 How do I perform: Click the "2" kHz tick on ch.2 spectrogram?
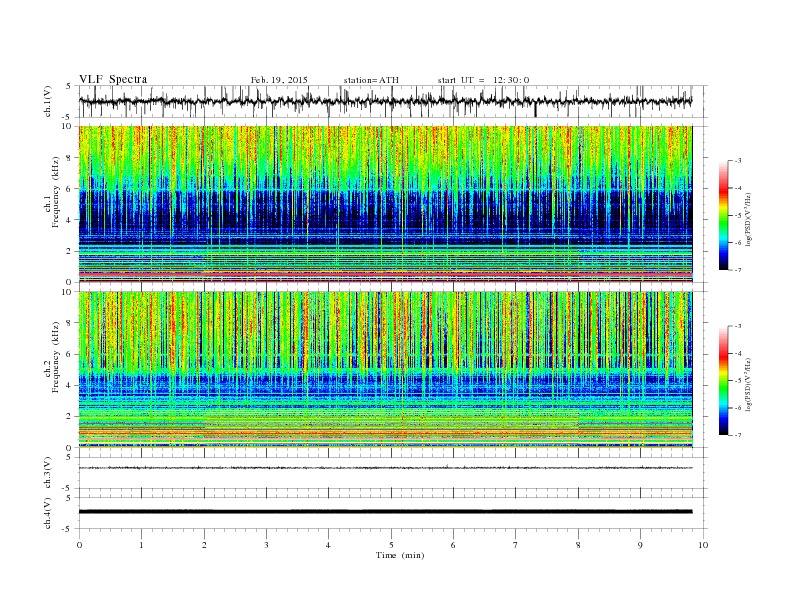tap(69, 417)
